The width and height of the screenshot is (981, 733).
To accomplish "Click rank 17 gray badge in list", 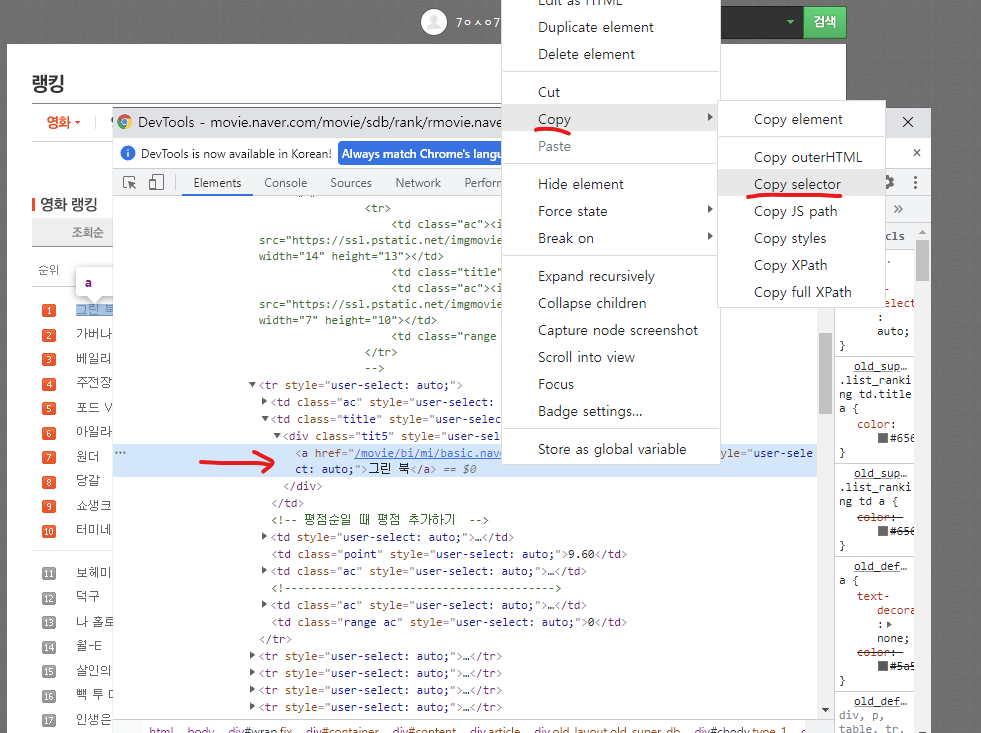I will tap(49, 720).
